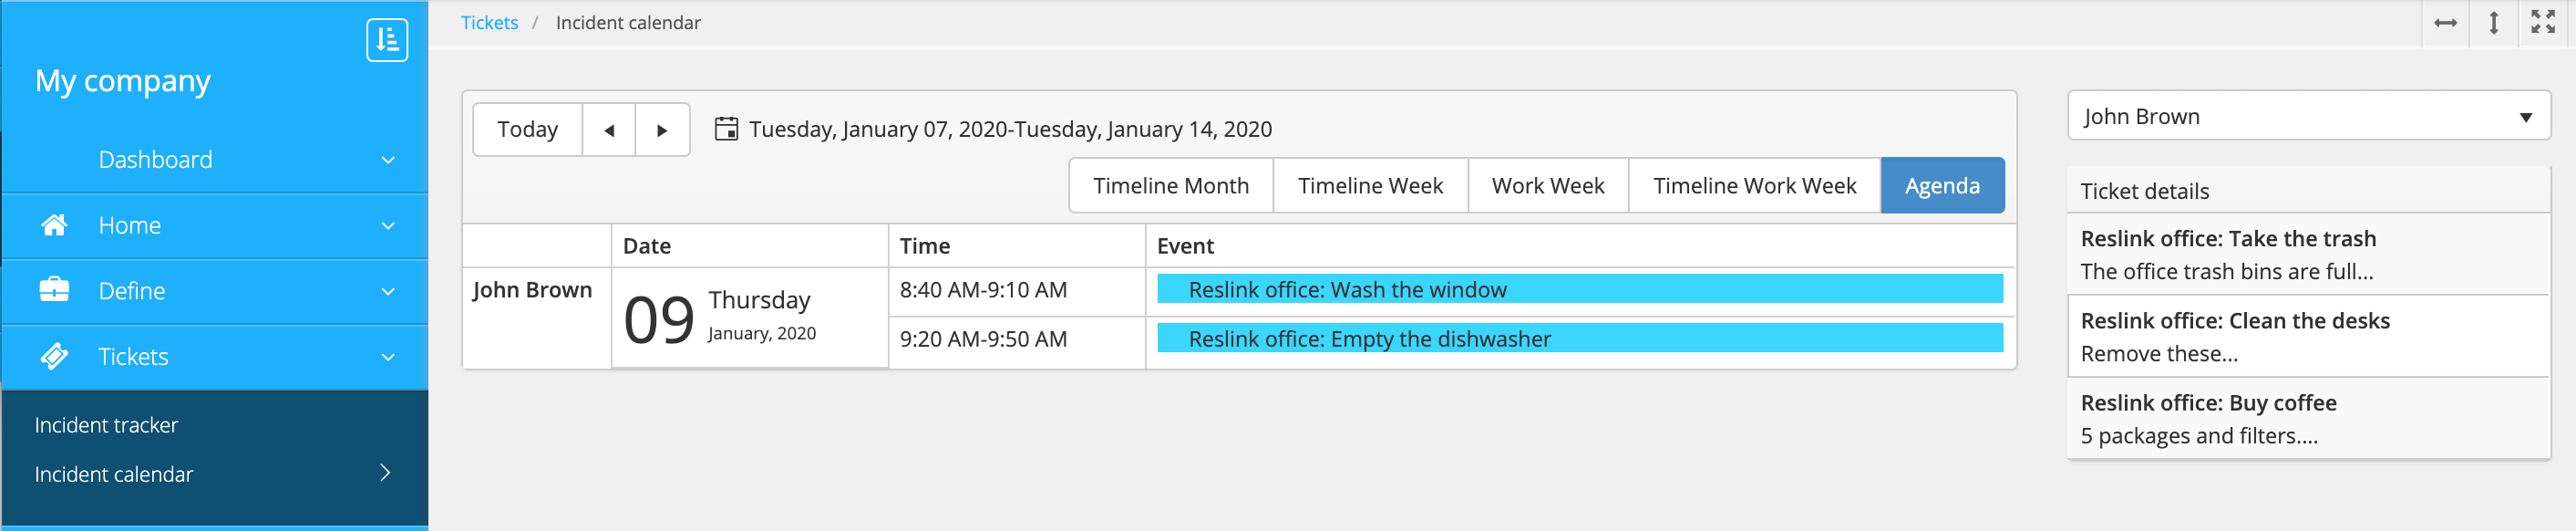Screen dimensions: 2576x531
Task: Expand the Dashboard menu chevron
Action: tap(388, 160)
